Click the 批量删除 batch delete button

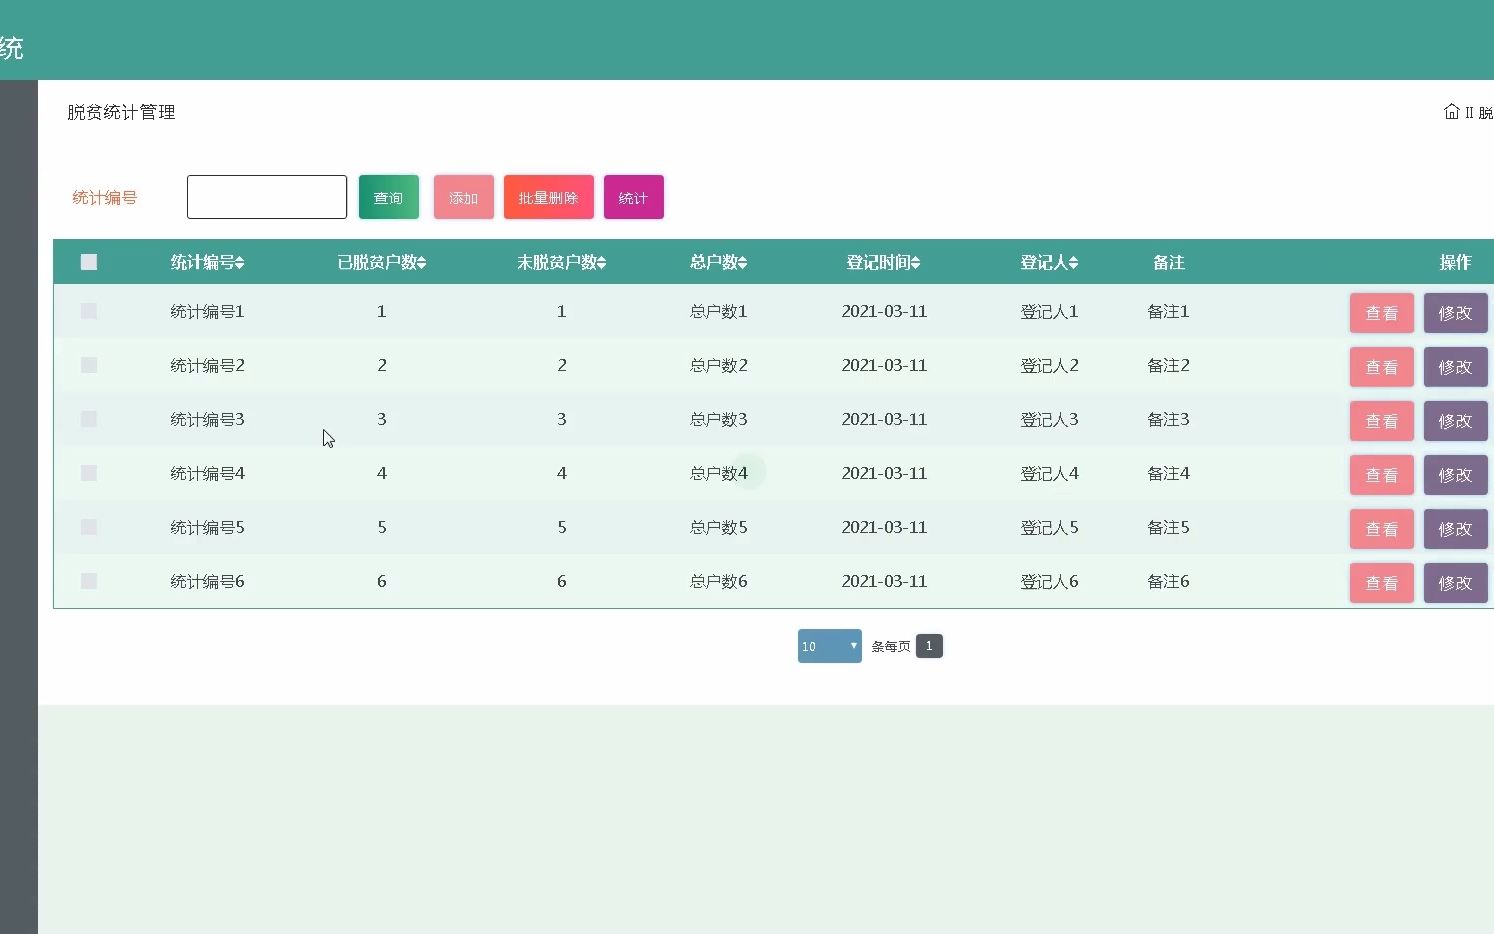pyautogui.click(x=549, y=197)
